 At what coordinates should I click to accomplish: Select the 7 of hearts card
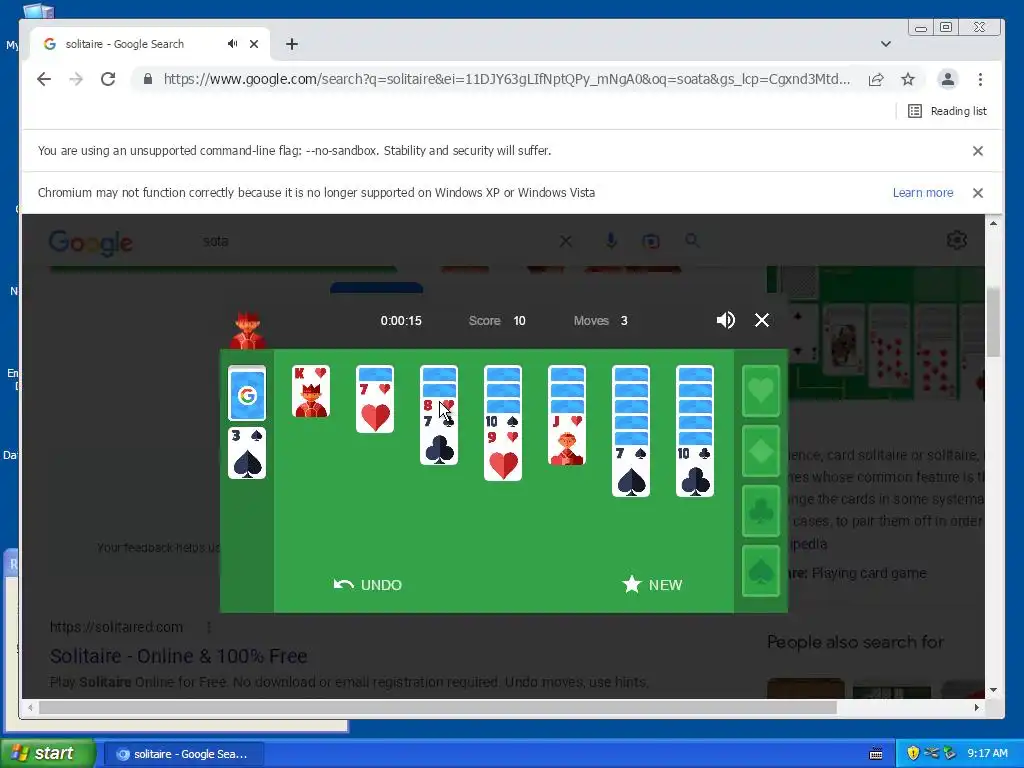(x=375, y=407)
